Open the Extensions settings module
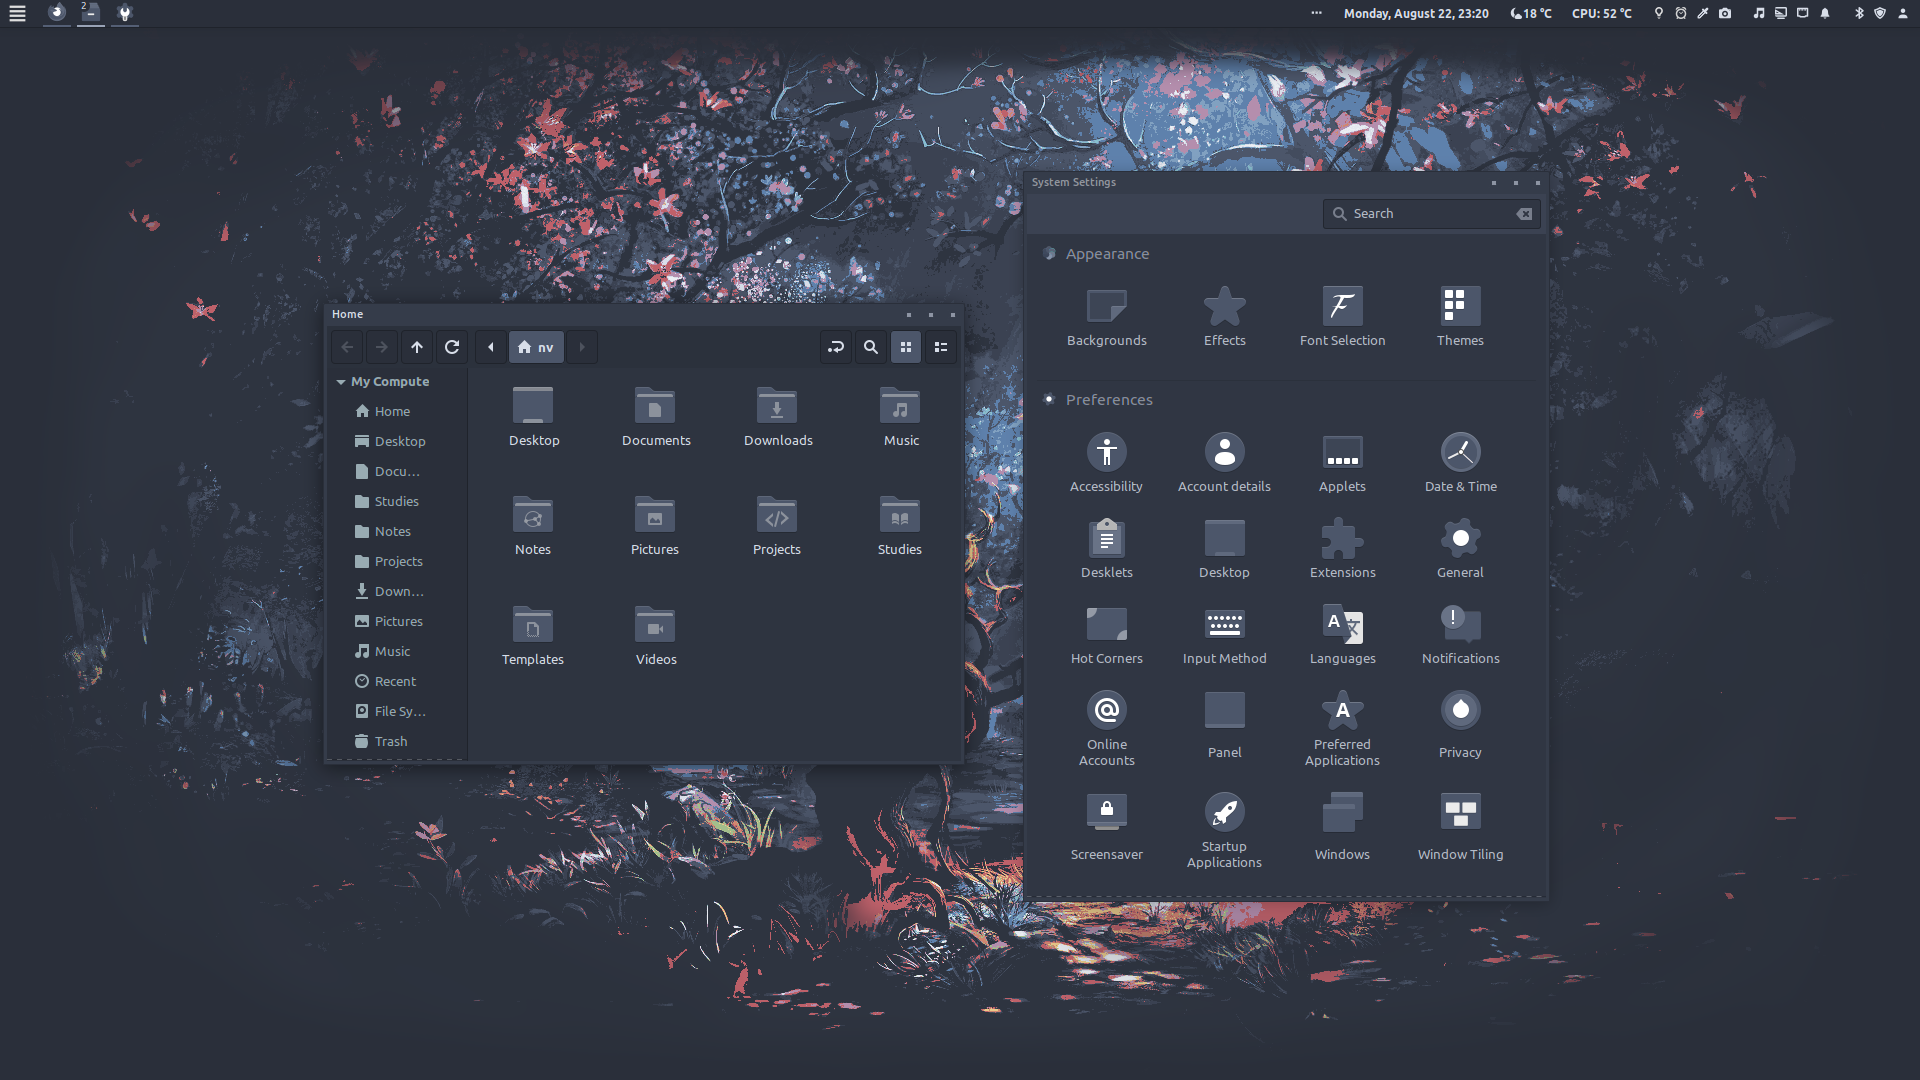The width and height of the screenshot is (1920, 1080). 1342,539
